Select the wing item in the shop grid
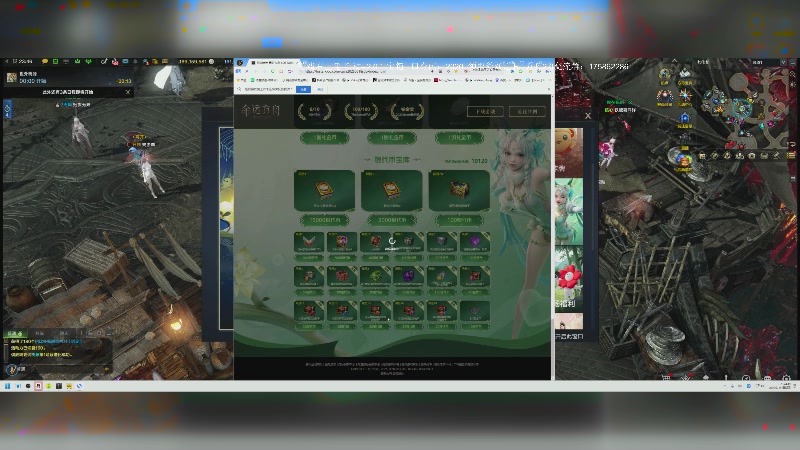 pos(309,242)
